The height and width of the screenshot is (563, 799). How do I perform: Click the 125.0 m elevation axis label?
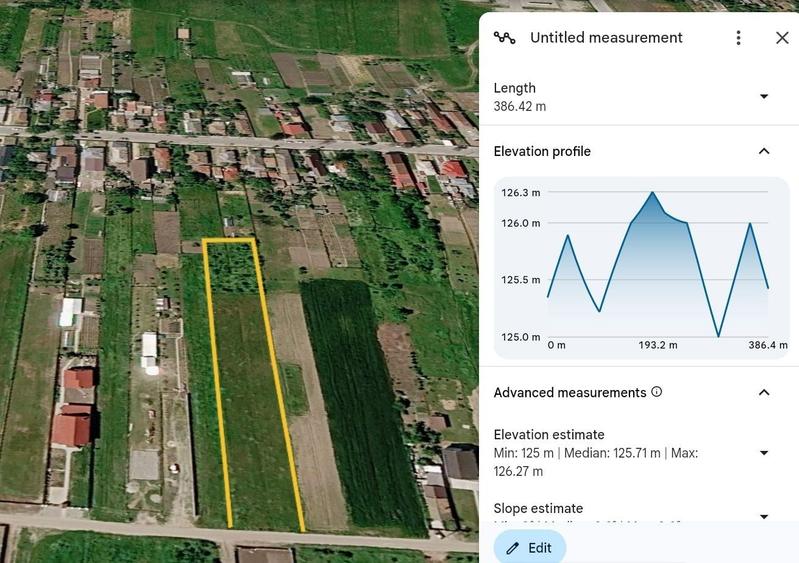(x=521, y=337)
